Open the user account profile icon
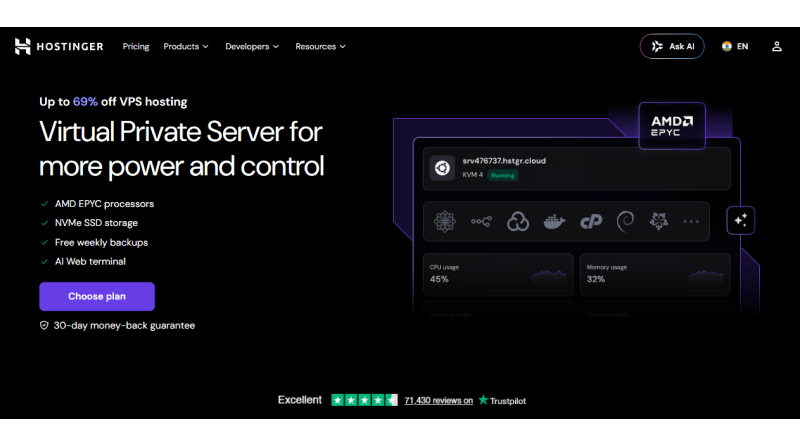The image size is (800, 445). (x=777, y=46)
